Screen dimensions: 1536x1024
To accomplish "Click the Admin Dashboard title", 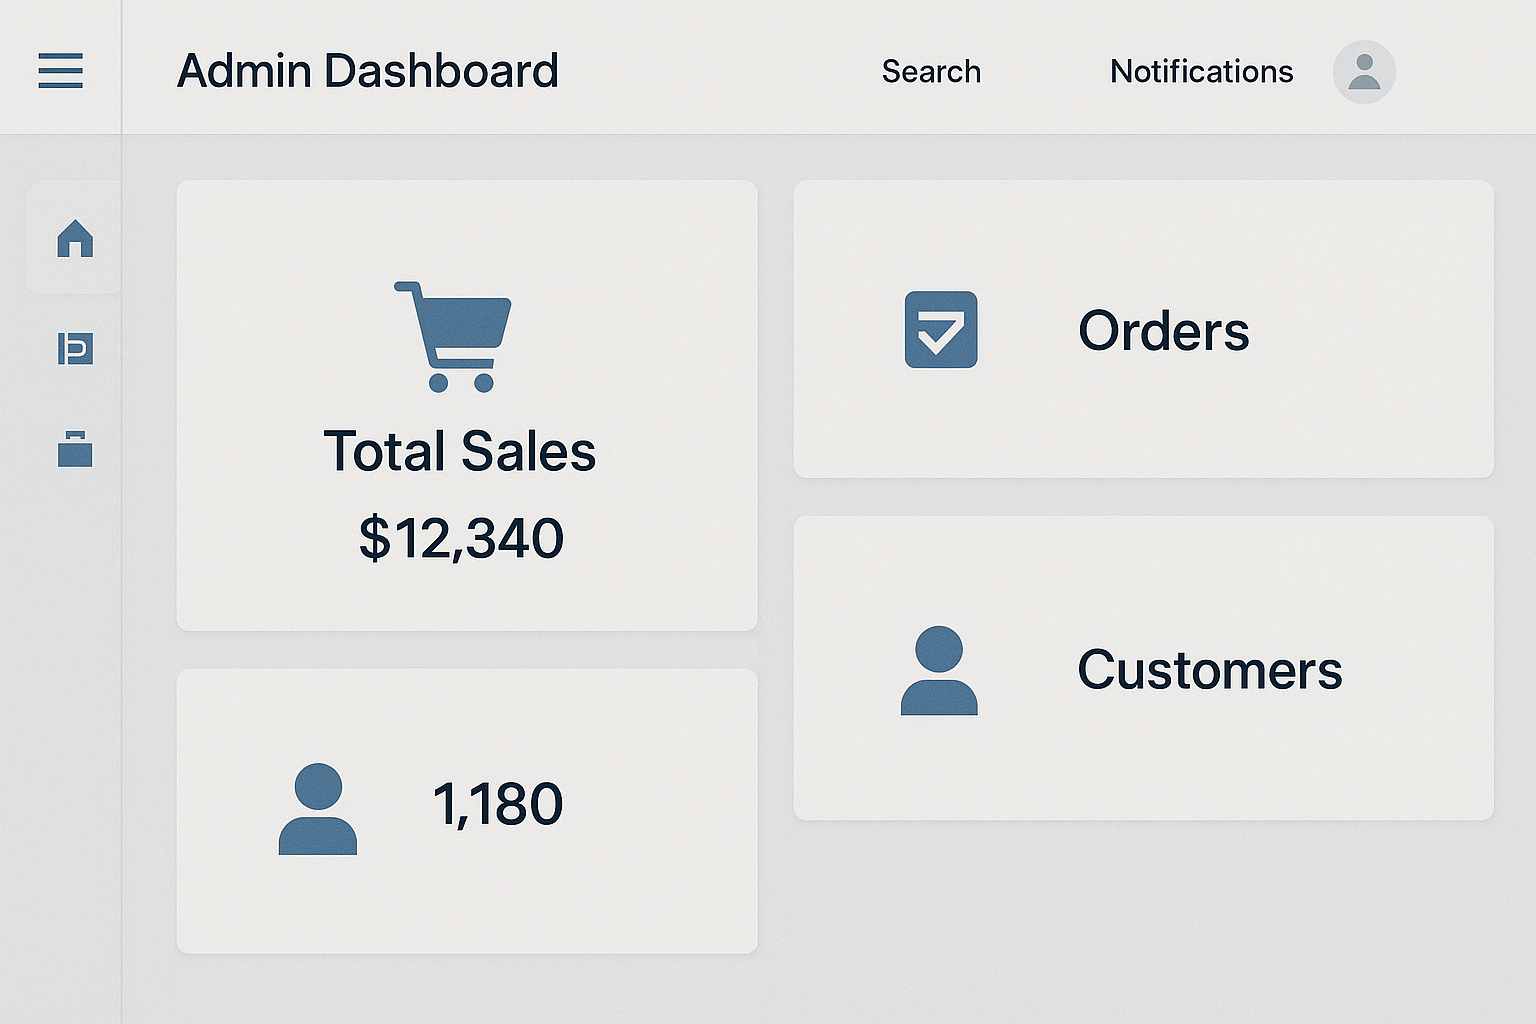I will click(x=368, y=71).
